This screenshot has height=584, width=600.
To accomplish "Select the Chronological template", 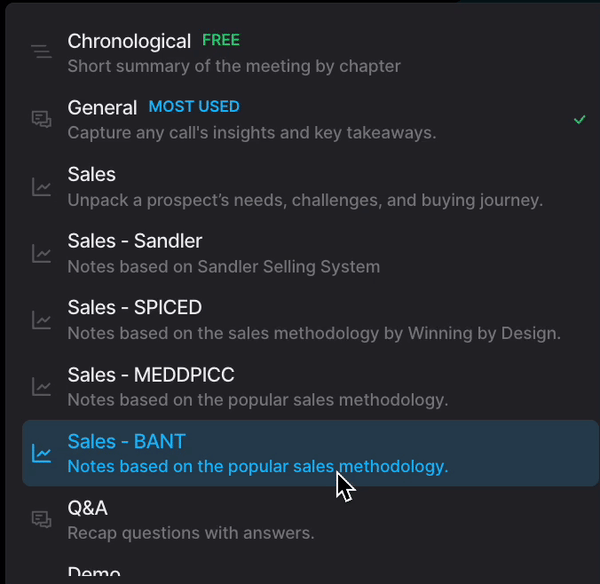I will (129, 42).
